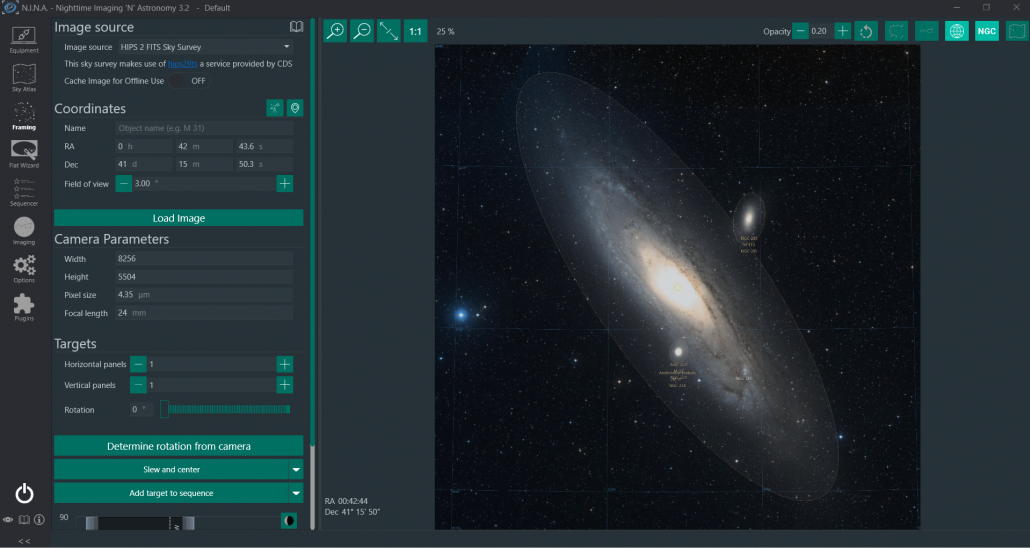Screen dimensions: 1030x548
Task: Toggle NGC annotation overlay button
Action: pyautogui.click(x=987, y=31)
